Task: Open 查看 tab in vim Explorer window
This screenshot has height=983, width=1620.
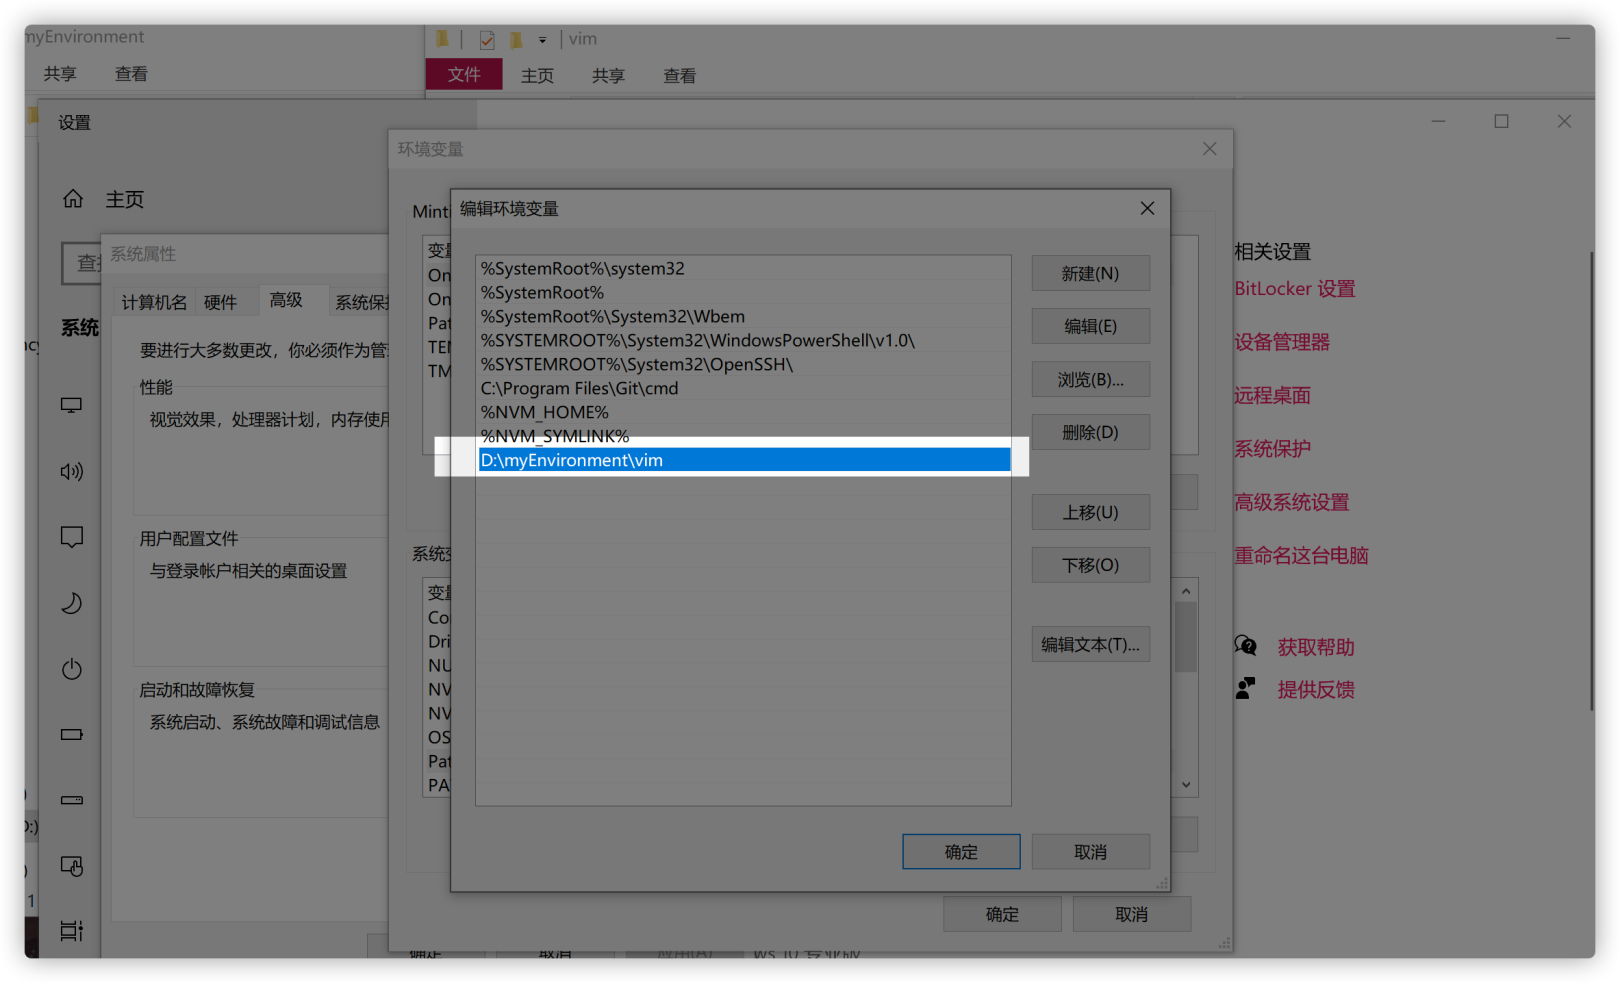Action: [680, 76]
